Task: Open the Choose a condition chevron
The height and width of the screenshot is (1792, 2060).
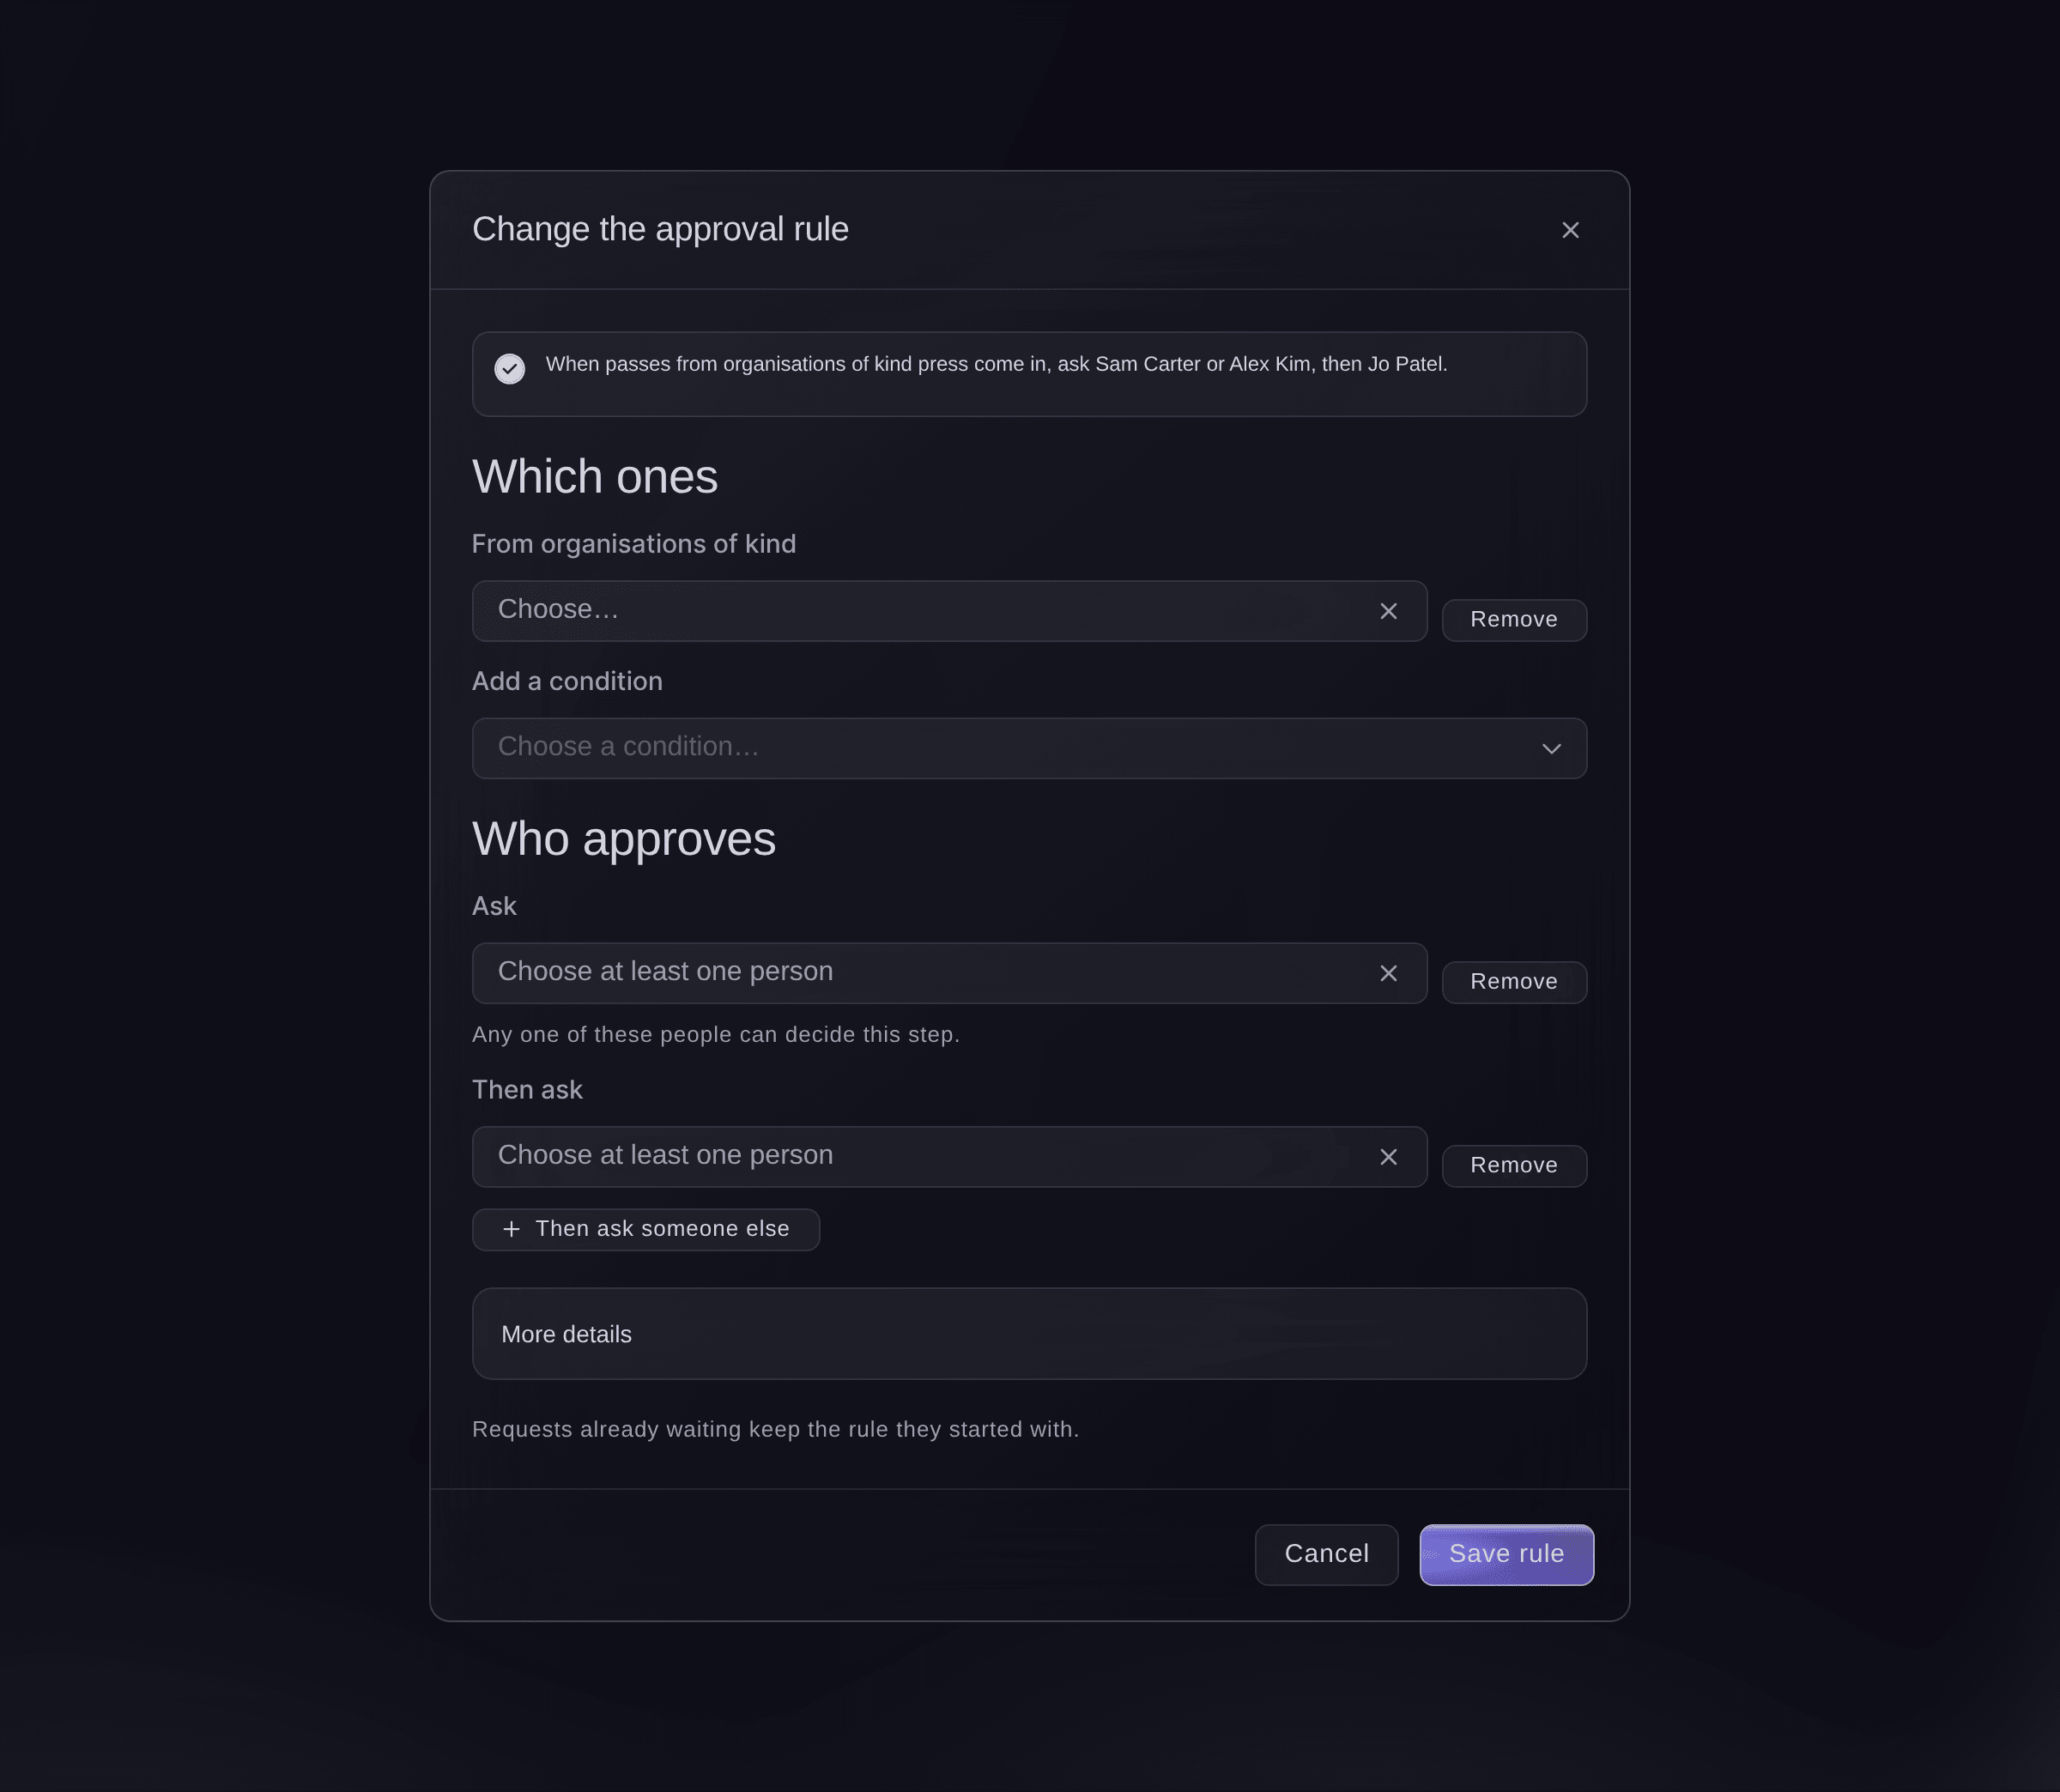Action: click(x=1551, y=749)
